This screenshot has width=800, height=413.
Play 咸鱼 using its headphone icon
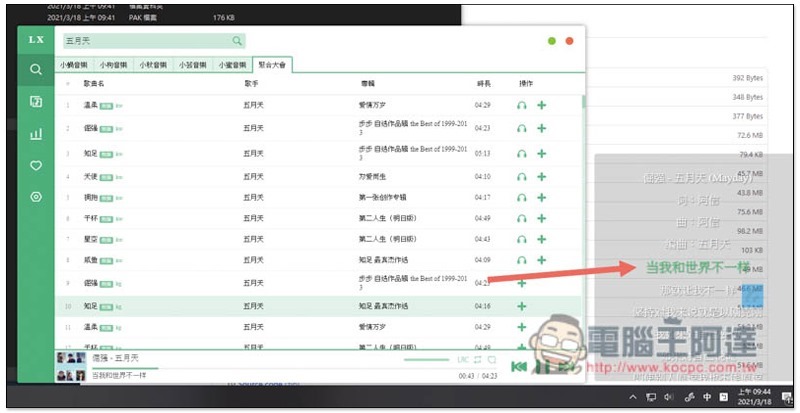[x=521, y=260]
